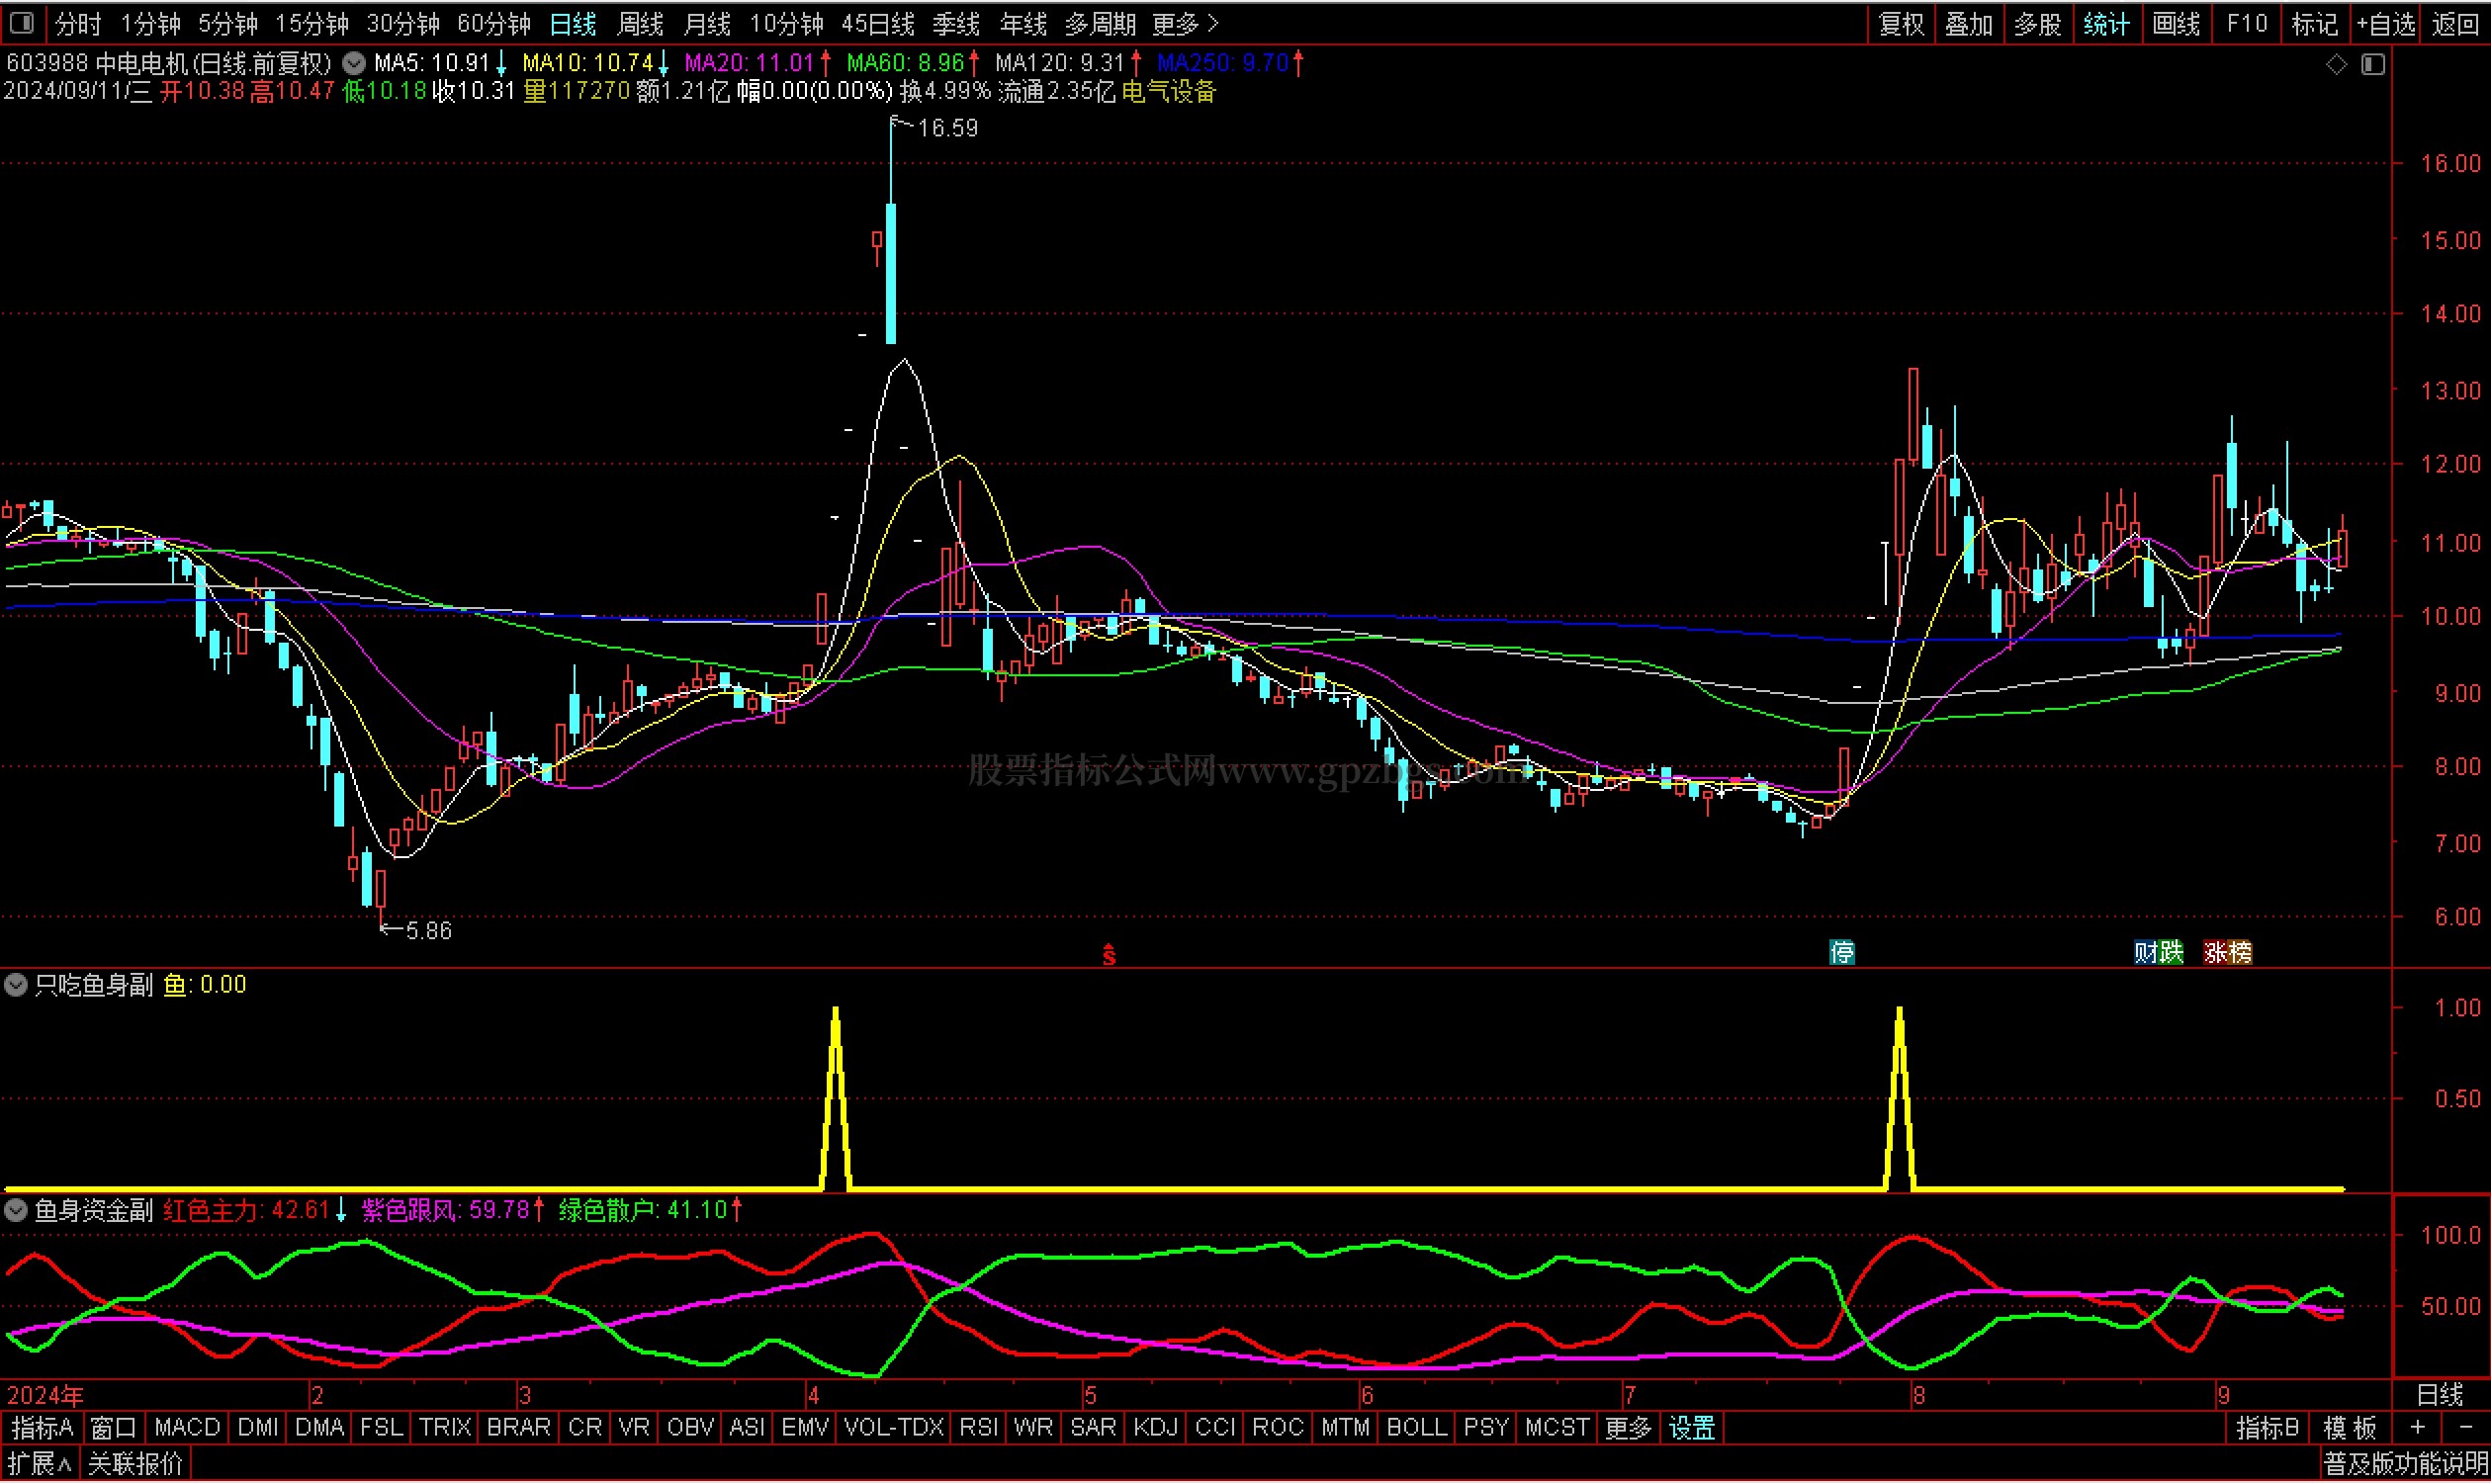The height and width of the screenshot is (1484, 2491).
Task: Open the 模板 menu
Action: coord(2349,1430)
